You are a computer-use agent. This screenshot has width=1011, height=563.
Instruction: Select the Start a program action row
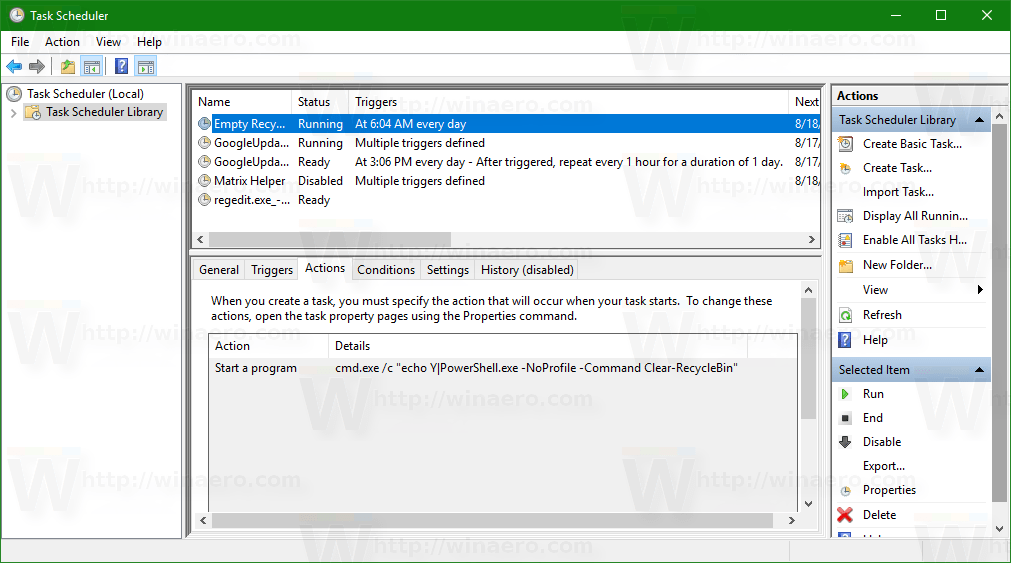click(503, 368)
